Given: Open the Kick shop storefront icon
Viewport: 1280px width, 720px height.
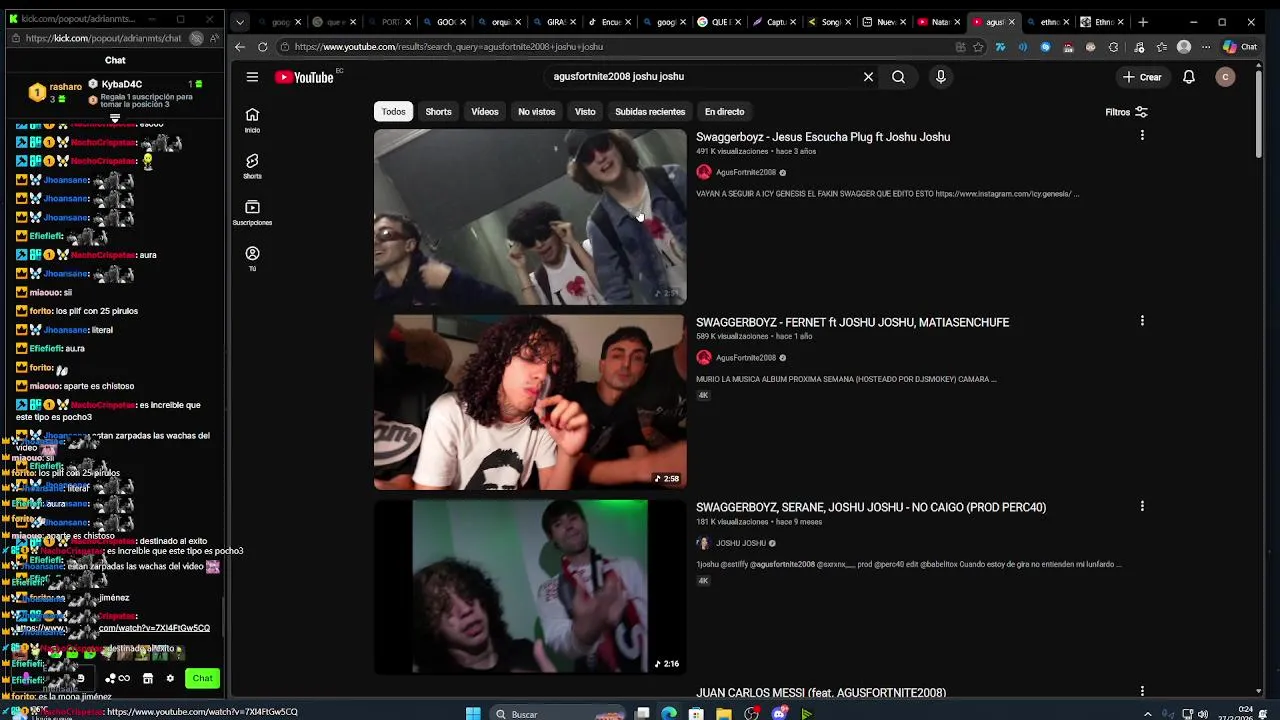Looking at the screenshot, I should point(147,678).
